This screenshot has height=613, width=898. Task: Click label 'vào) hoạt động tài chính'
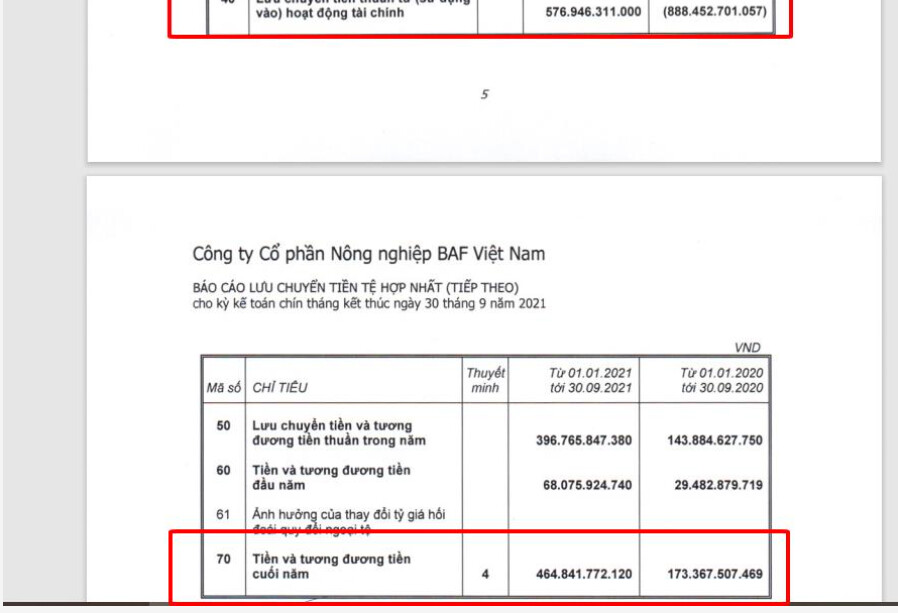point(329,13)
